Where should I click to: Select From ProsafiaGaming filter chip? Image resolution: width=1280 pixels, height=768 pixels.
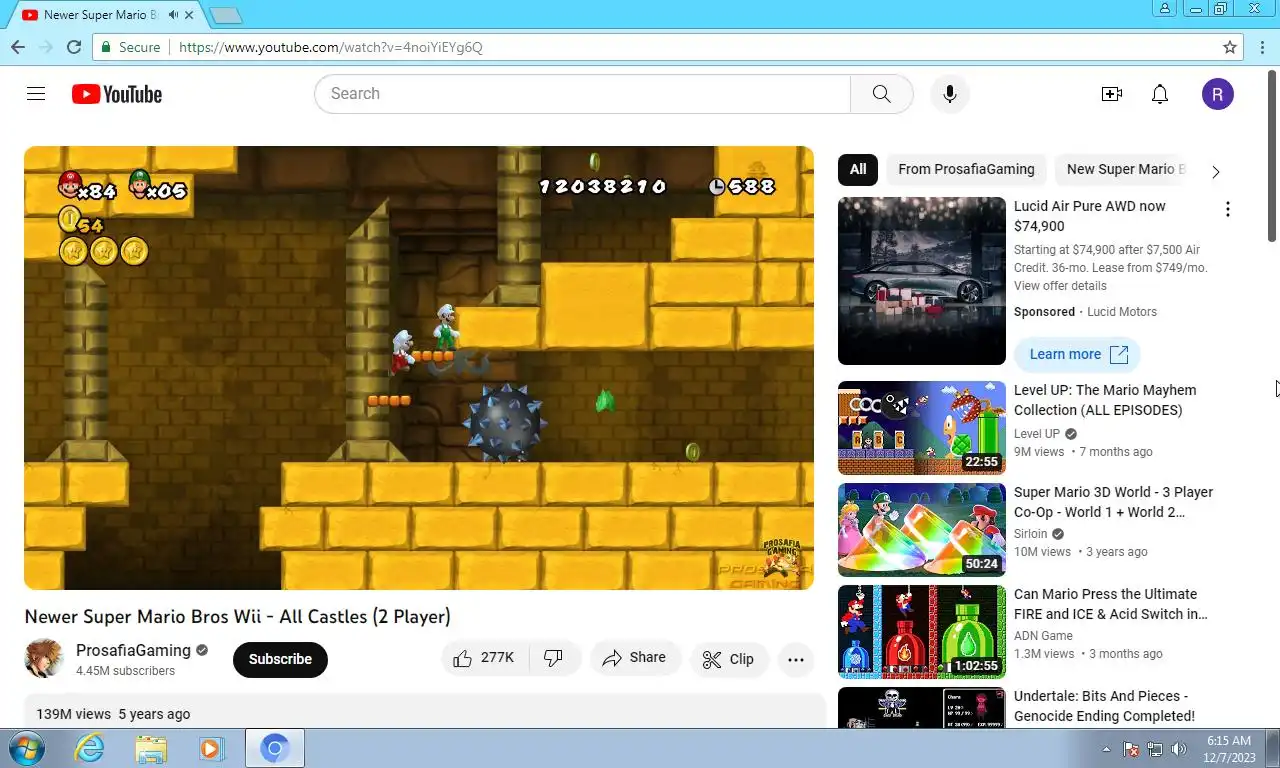(966, 169)
